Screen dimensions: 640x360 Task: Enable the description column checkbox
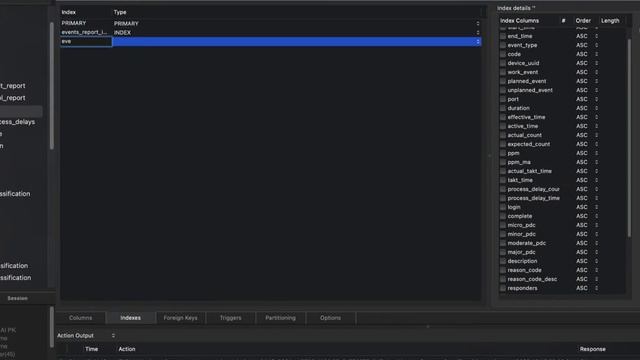coord(503,261)
